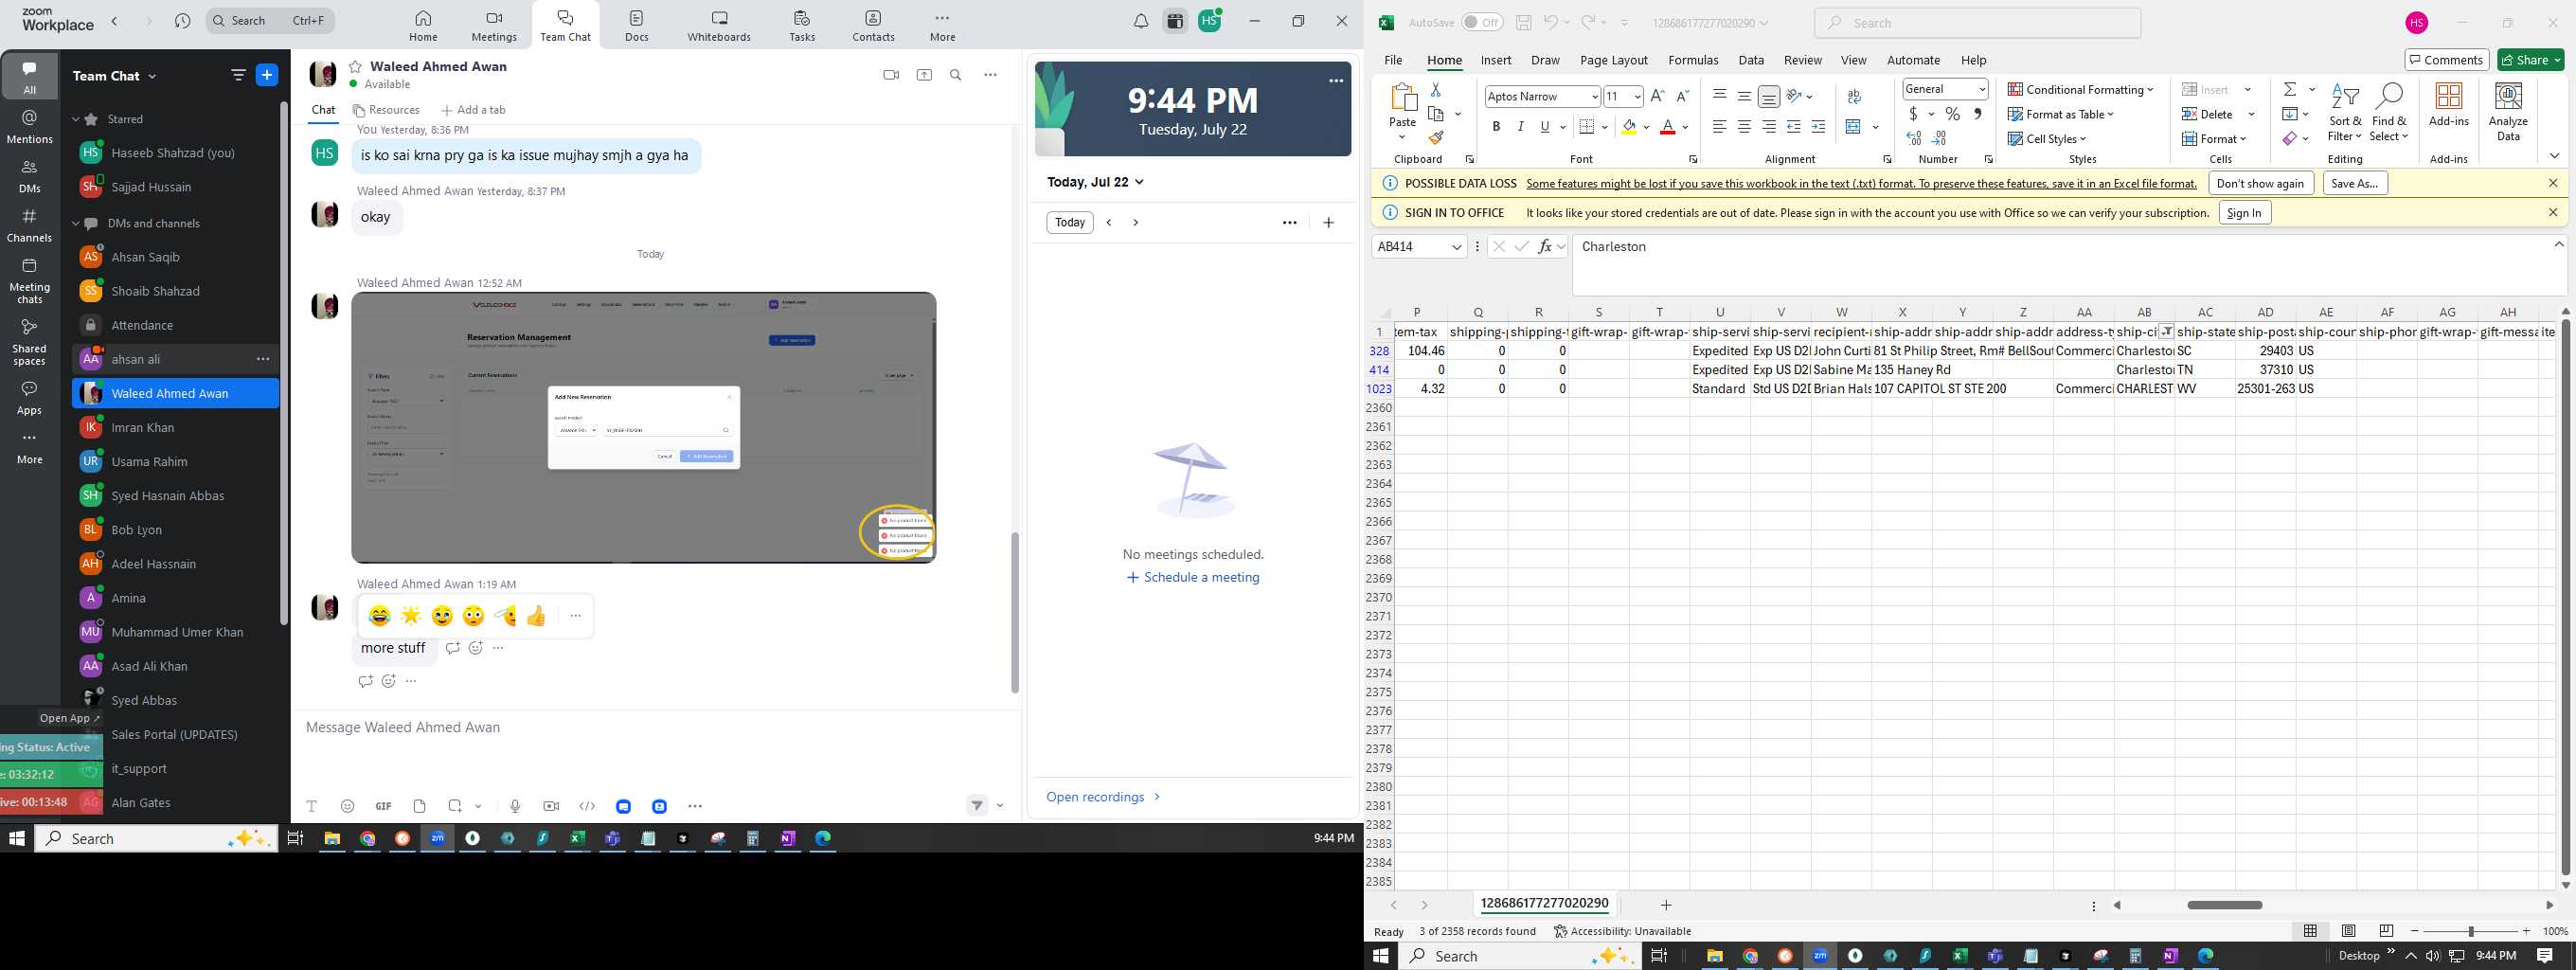Viewport: 2576px width, 970px height.
Task: Toggle Bottom Align in Excel
Action: (1769, 96)
